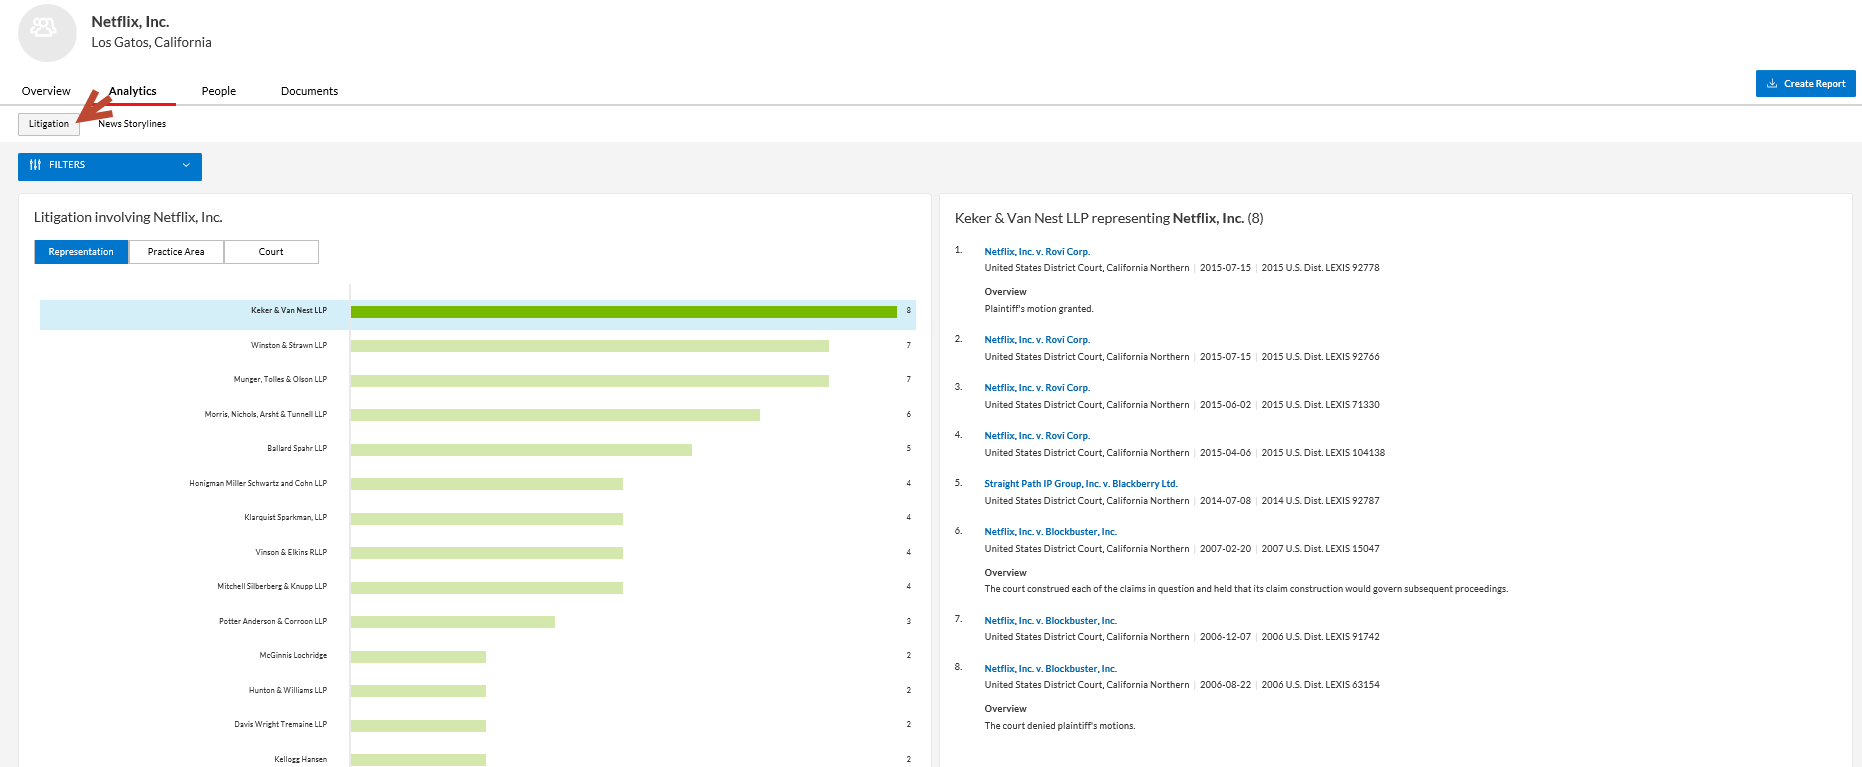This screenshot has width=1862, height=767.
Task: Click the download icon in Create Report
Action: click(1772, 84)
